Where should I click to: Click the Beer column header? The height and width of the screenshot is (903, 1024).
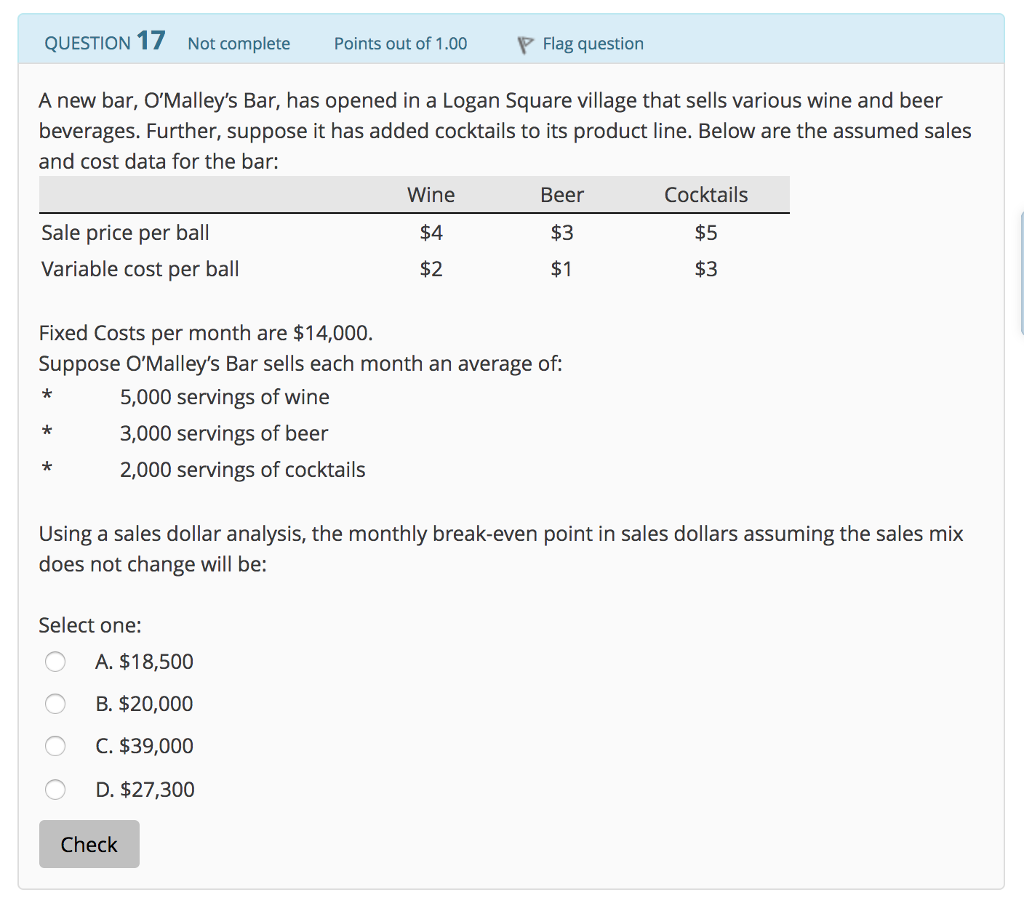coord(562,195)
